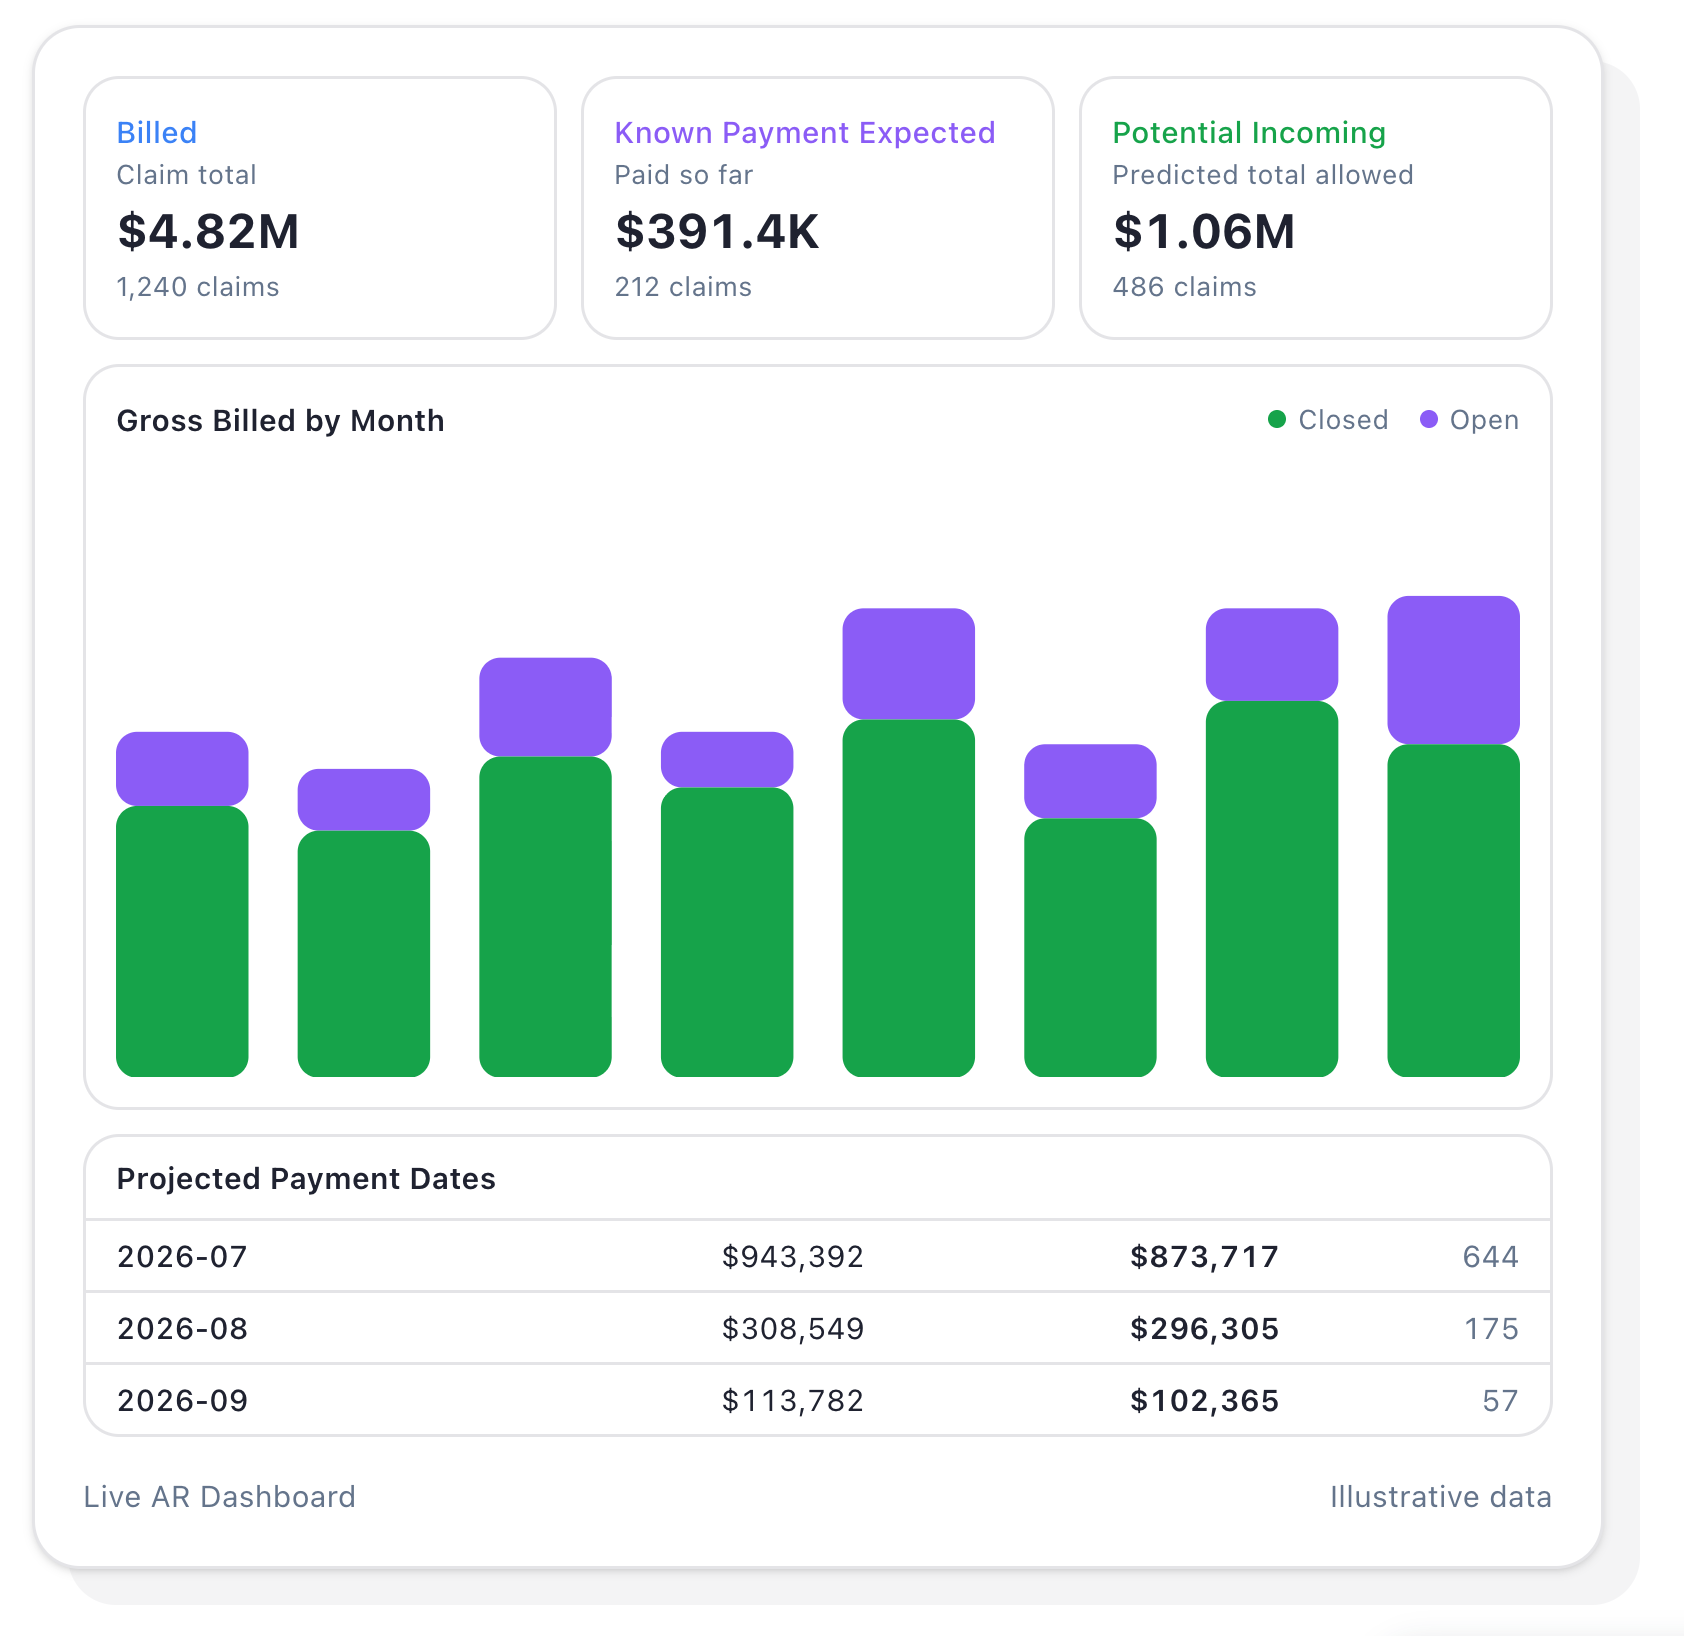The width and height of the screenshot is (1684, 1636).
Task: Click the Claim total subtitle
Action: pos(187,175)
